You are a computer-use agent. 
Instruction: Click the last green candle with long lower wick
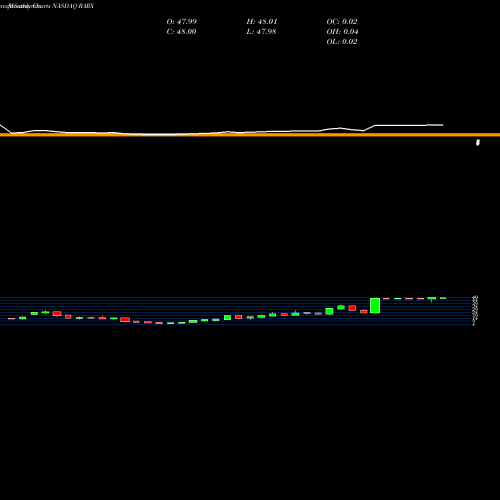pyautogui.click(x=432, y=299)
